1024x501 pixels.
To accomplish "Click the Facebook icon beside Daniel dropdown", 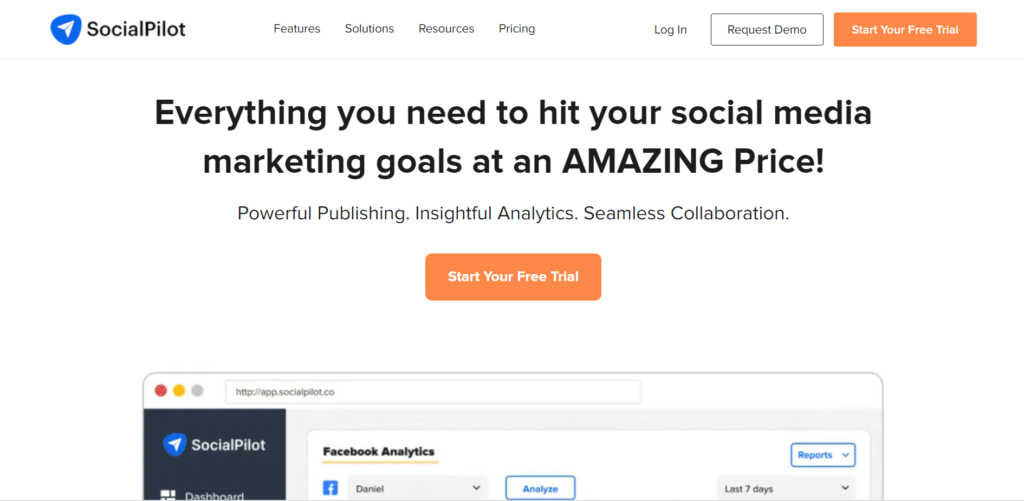I will [330, 488].
